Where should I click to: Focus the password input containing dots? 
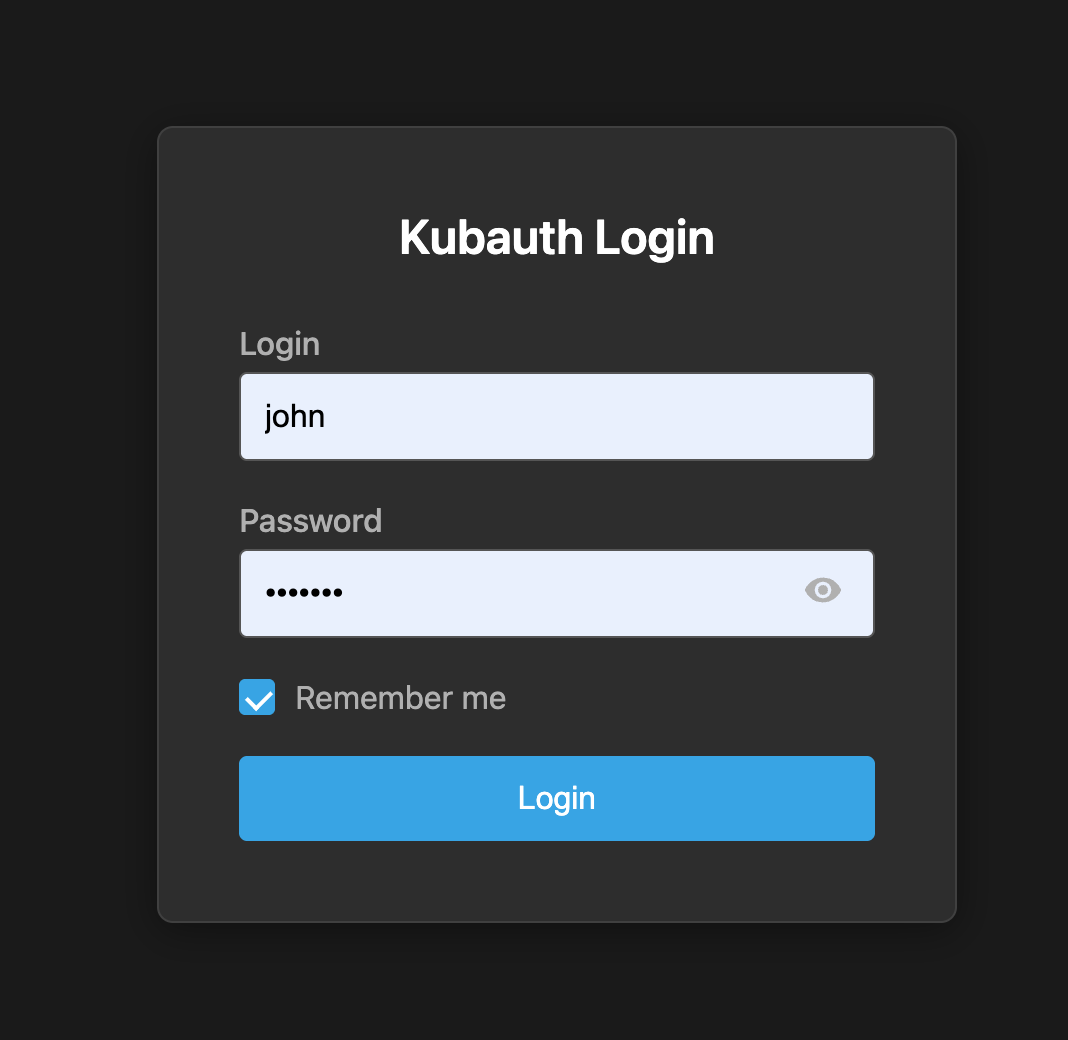pyautogui.click(x=500, y=593)
